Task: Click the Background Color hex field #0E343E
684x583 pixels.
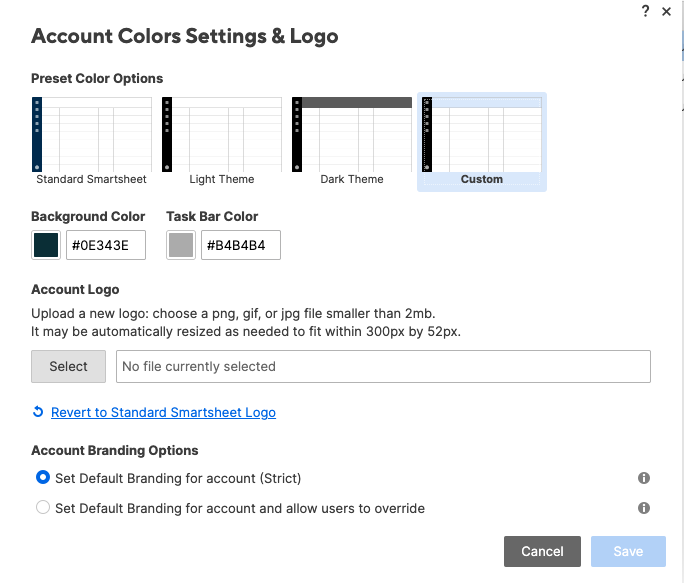Action: (106, 245)
